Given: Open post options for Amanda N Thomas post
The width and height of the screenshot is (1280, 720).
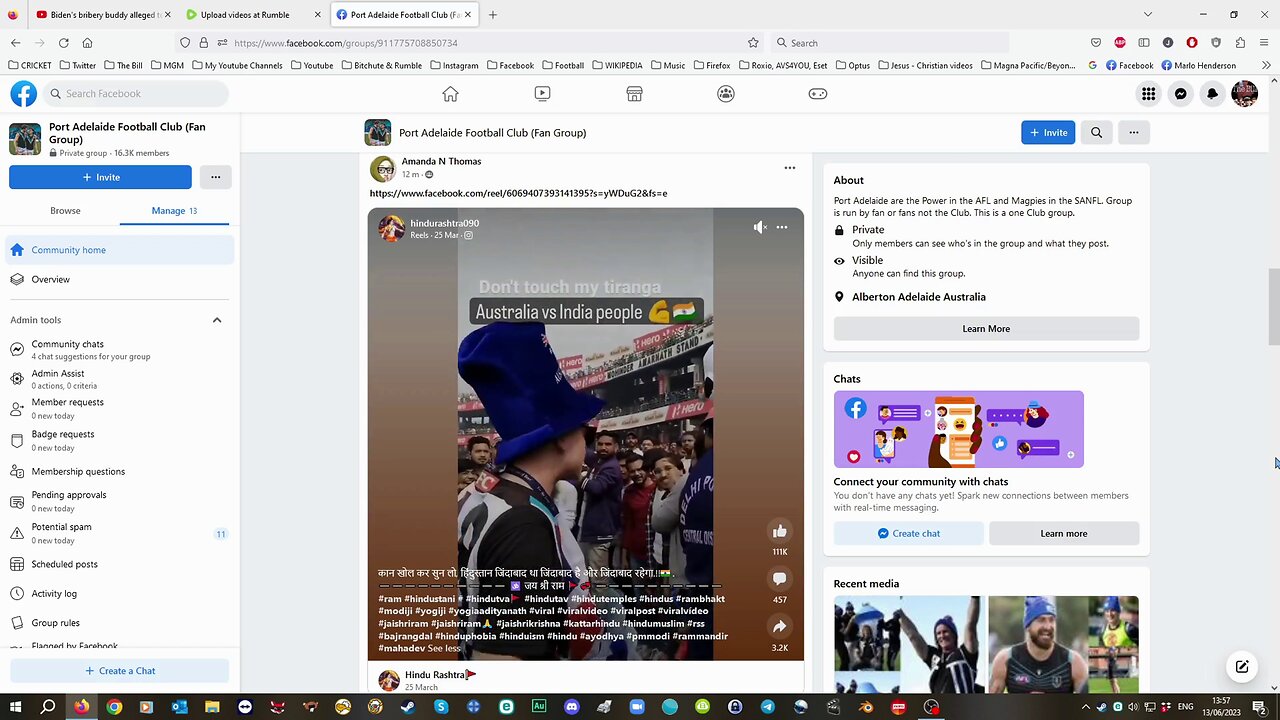Looking at the screenshot, I should pyautogui.click(x=789, y=168).
